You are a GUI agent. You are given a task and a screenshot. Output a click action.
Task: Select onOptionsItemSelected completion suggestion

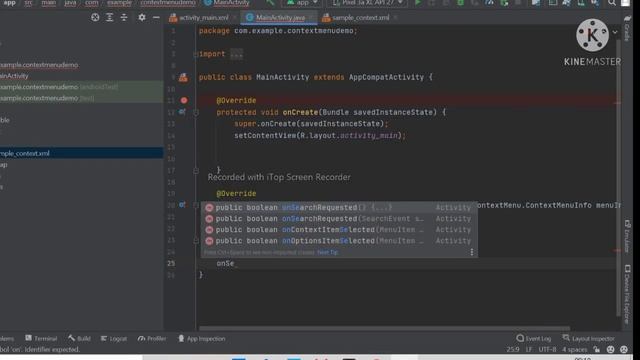[339, 241]
